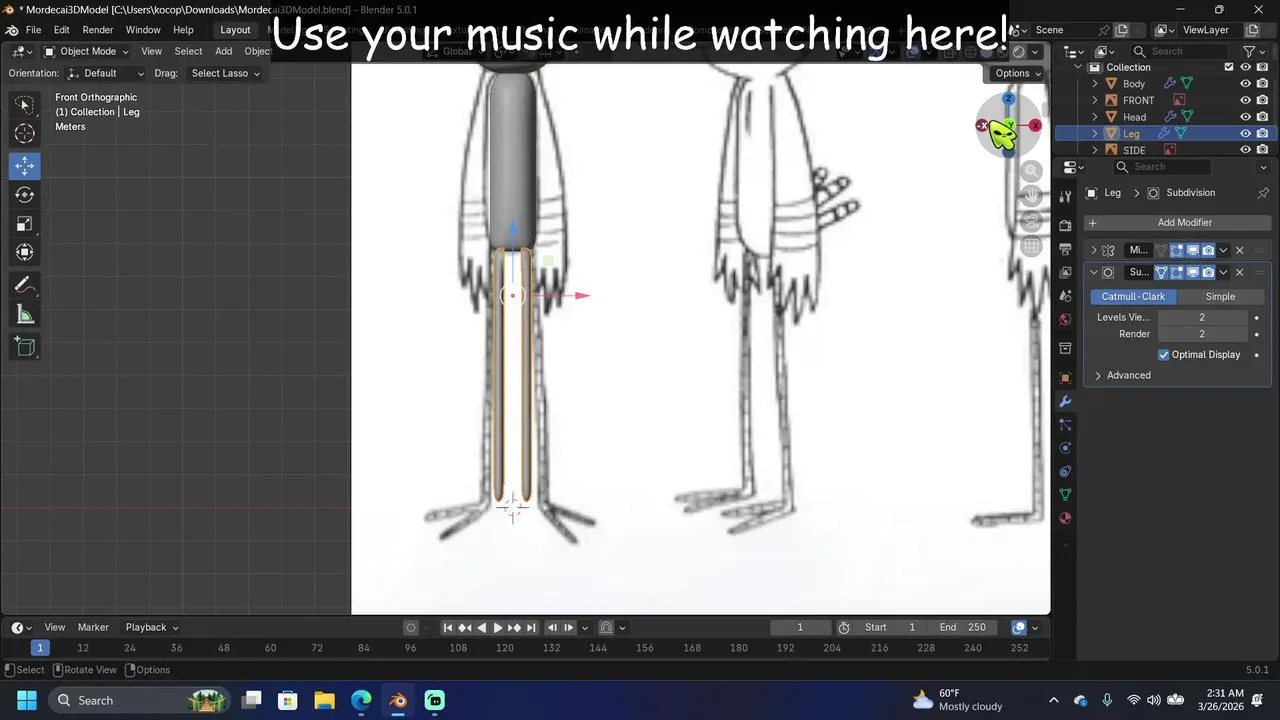Toggle Optimal Display checkbox
The width and height of the screenshot is (1280, 720).
[x=1164, y=355]
